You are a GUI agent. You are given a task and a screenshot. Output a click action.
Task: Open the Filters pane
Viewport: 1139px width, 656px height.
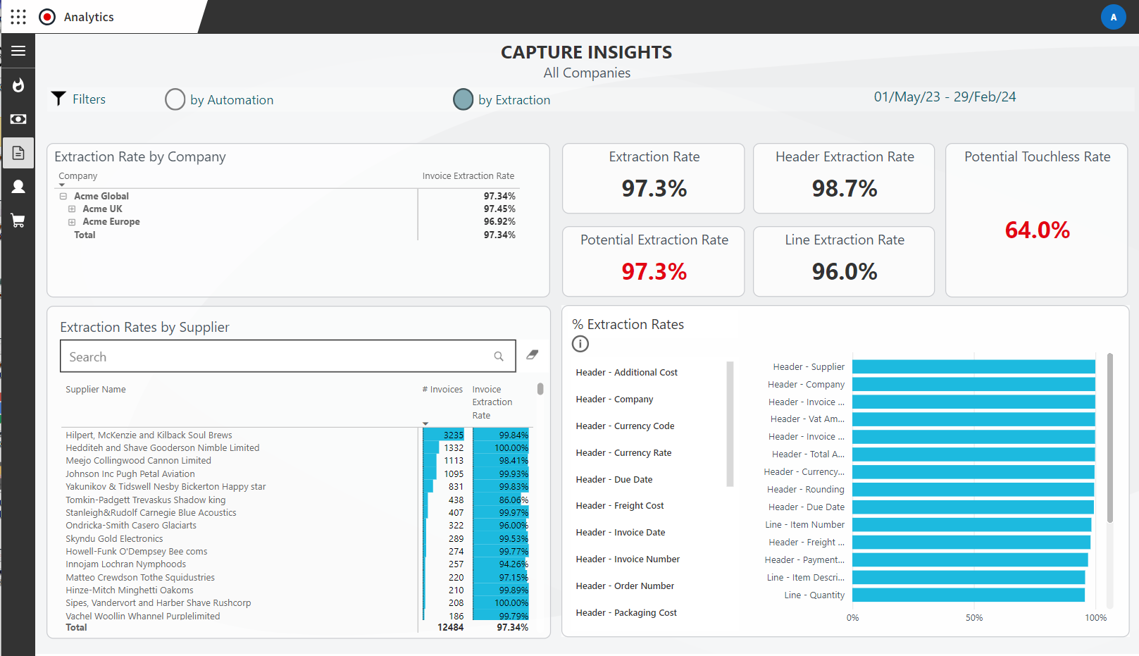click(89, 99)
